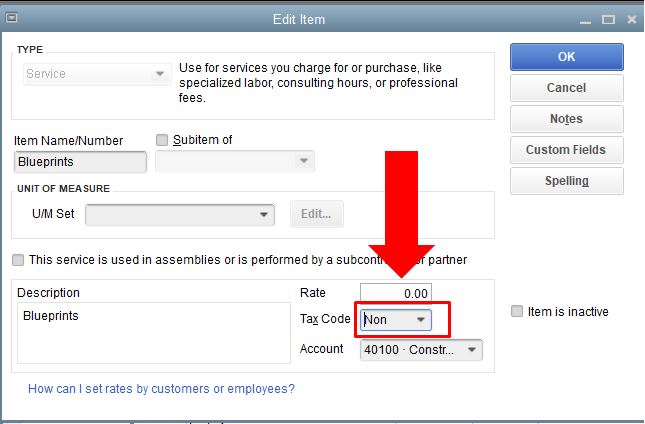645x424 pixels.
Task: Open Custom Fields for the item
Action: pos(567,150)
